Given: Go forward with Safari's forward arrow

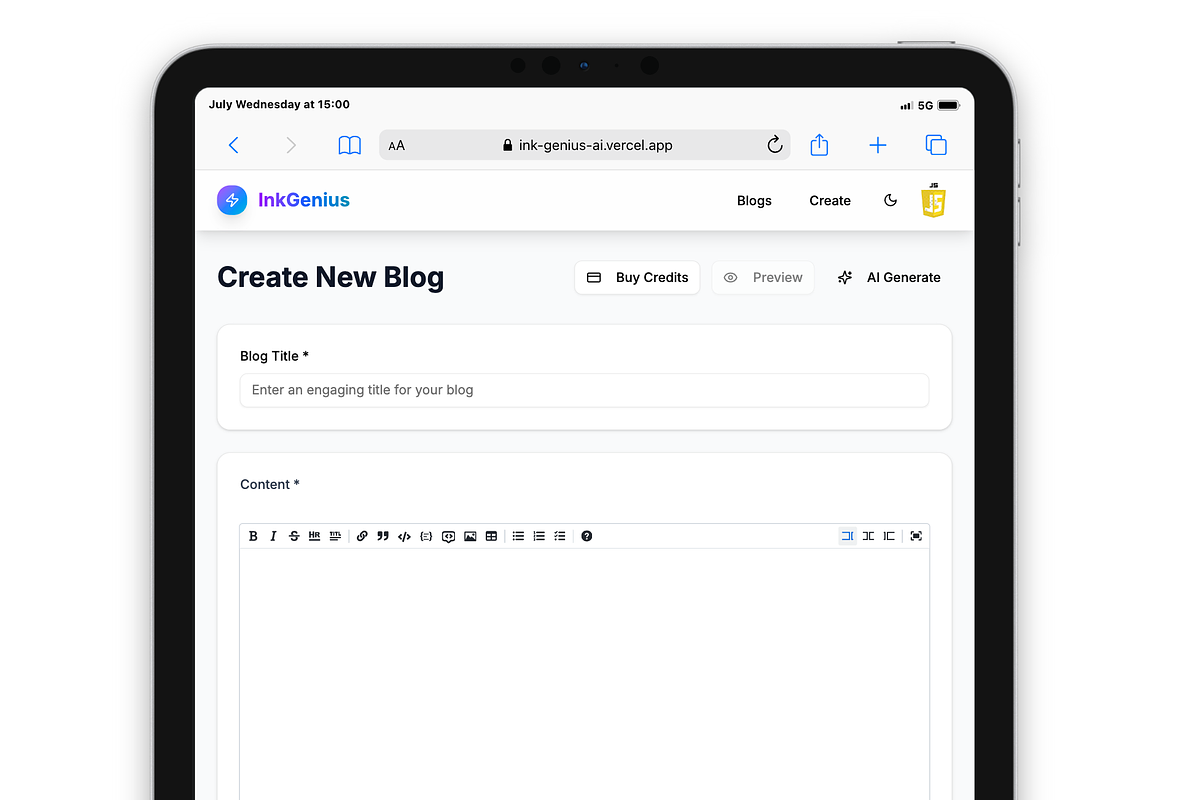Looking at the screenshot, I should [291, 145].
